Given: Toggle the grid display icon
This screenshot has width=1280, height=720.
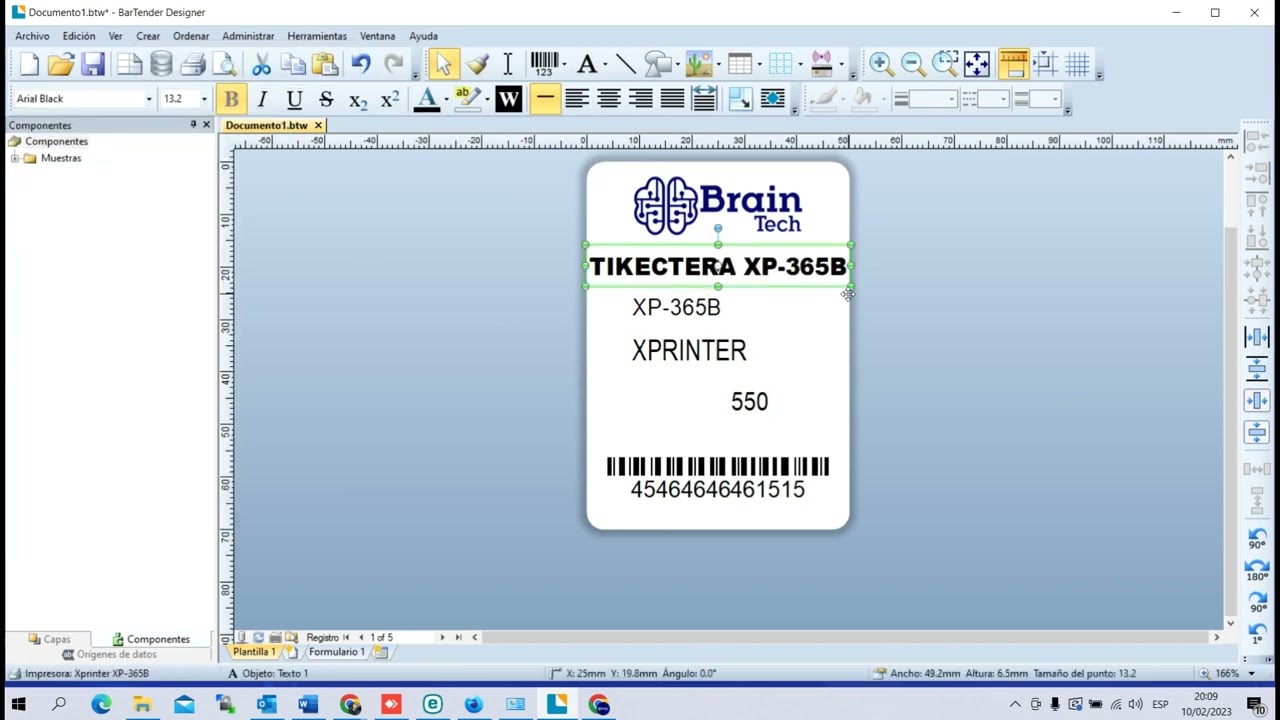Looking at the screenshot, I should click(x=1077, y=65).
